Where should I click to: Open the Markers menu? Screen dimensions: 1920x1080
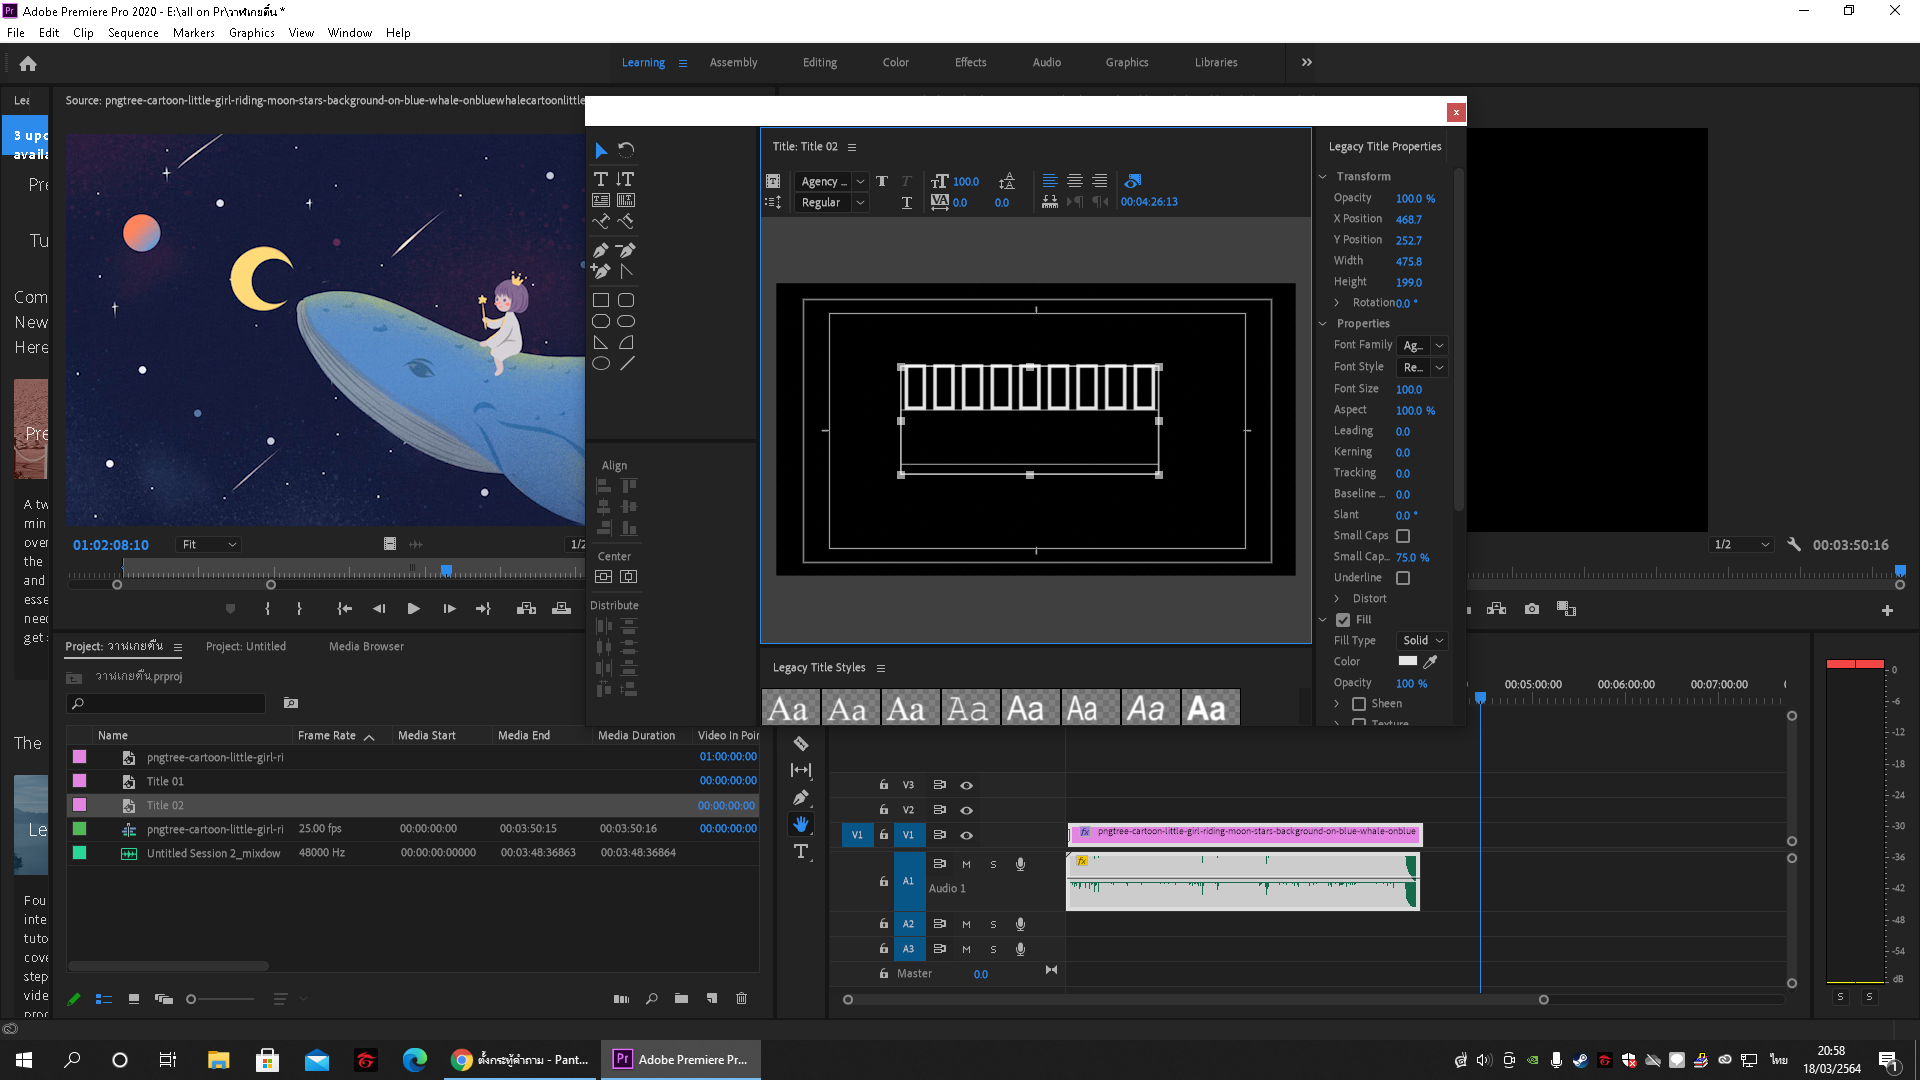pyautogui.click(x=194, y=33)
